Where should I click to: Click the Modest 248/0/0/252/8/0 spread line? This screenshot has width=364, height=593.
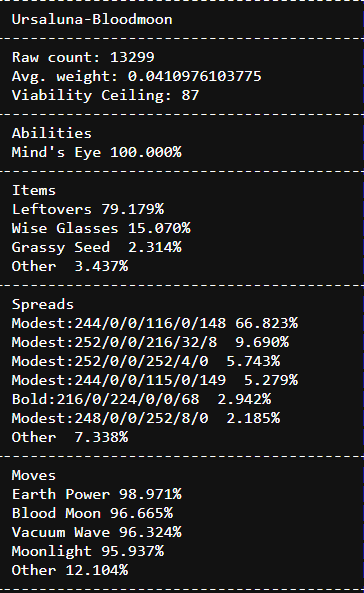(x=146, y=418)
